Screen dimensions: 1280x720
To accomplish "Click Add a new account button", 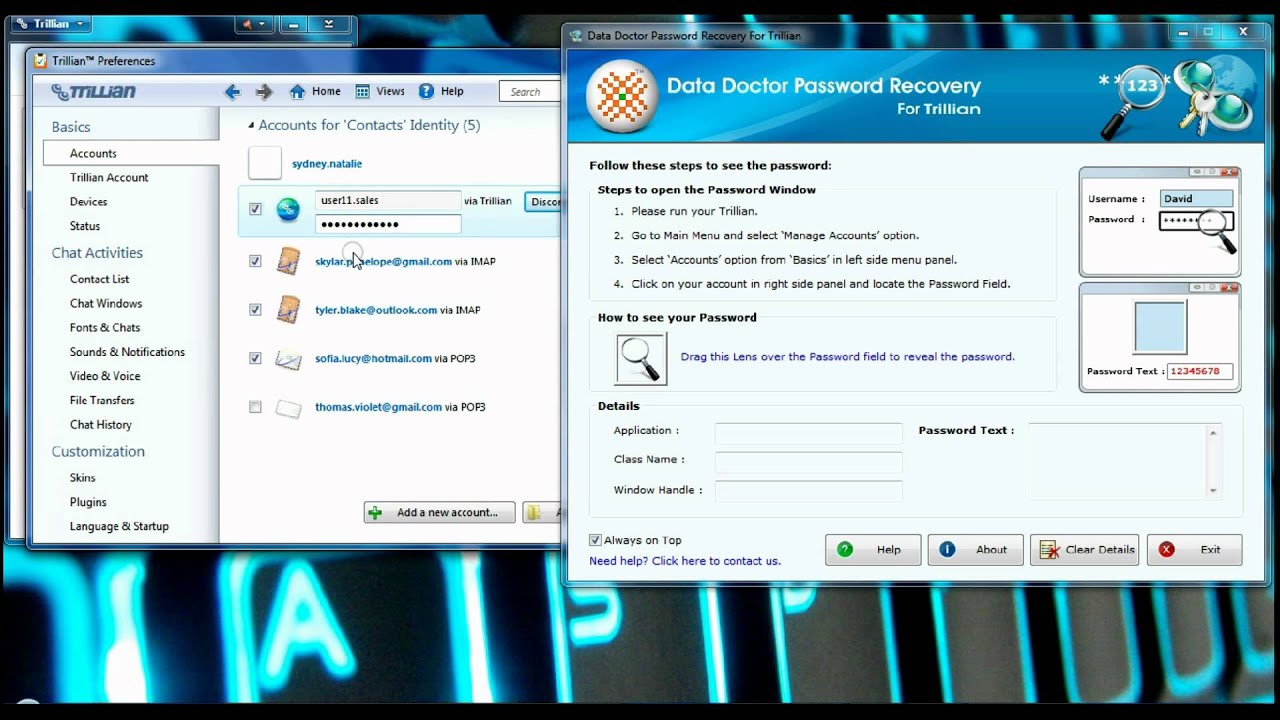I will tap(439, 512).
